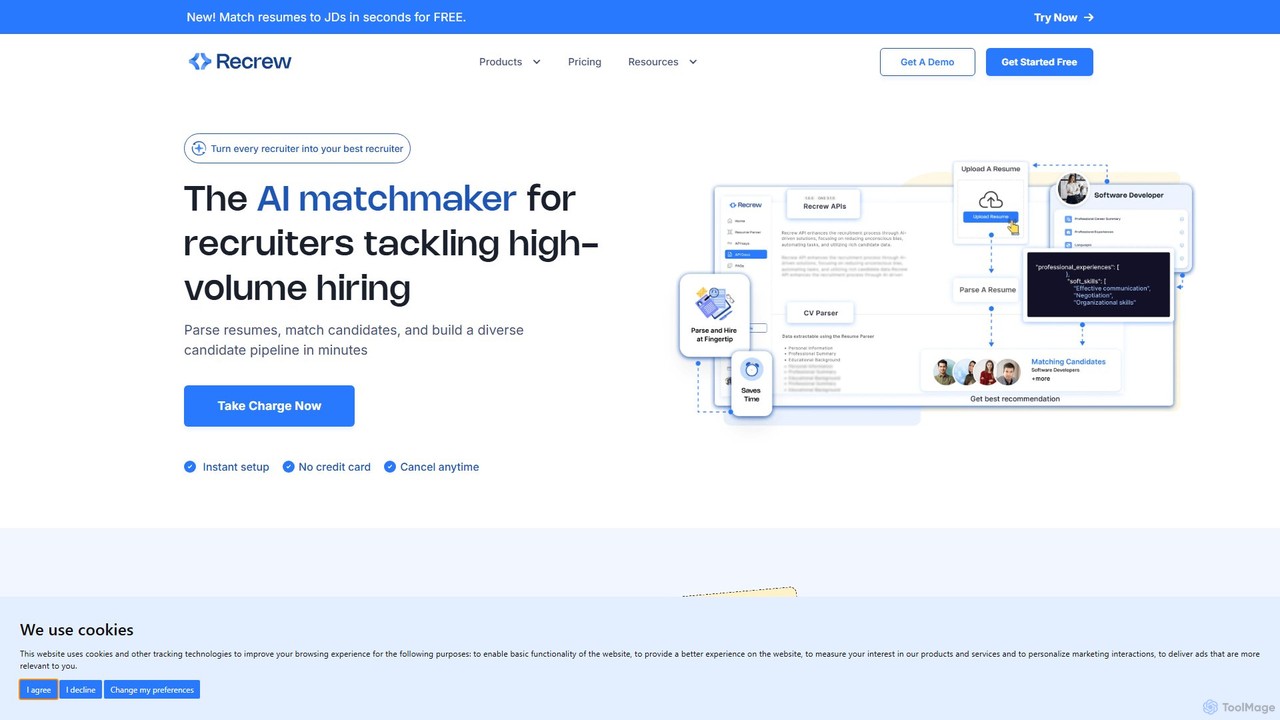1280x720 pixels.
Task: Click the cloud upload icon in the Upload A Resume card
Action: coord(991,200)
